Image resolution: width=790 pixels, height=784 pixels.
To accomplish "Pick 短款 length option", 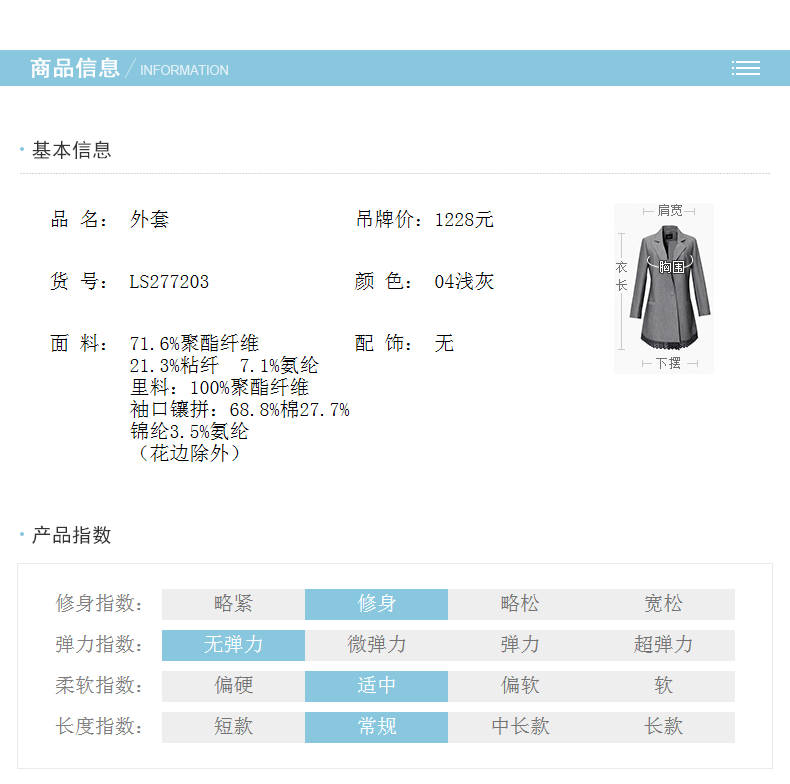I will (233, 727).
